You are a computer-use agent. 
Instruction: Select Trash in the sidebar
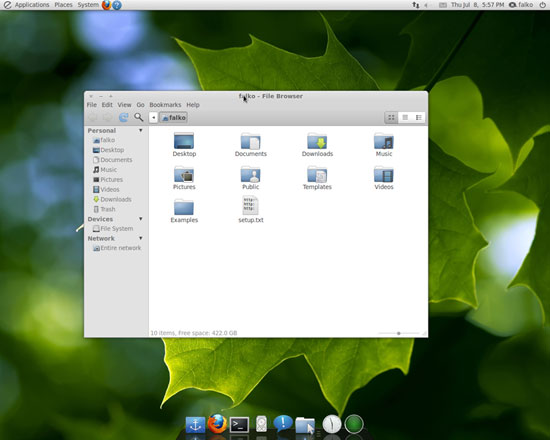tap(104, 209)
